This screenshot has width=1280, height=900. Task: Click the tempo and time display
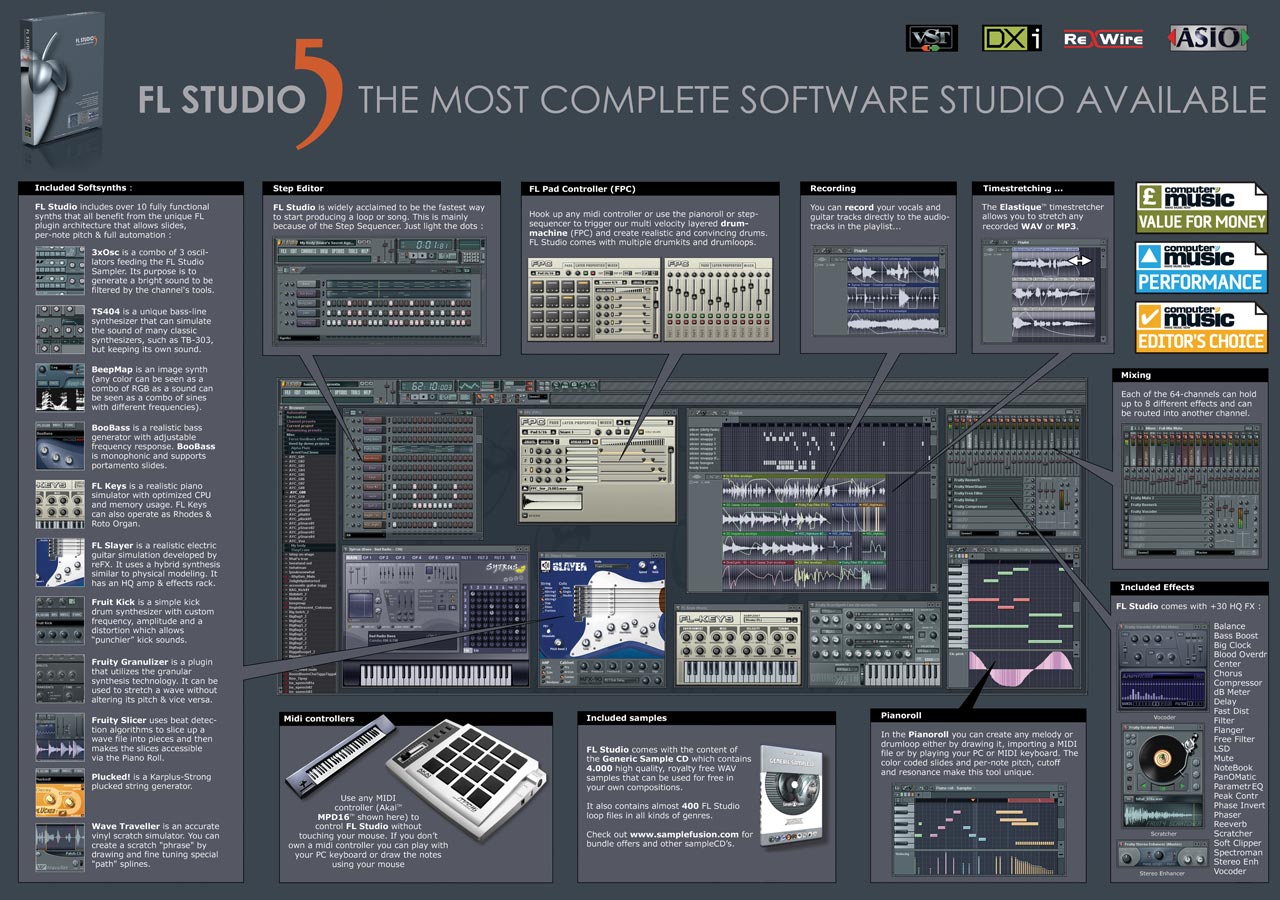(x=428, y=386)
